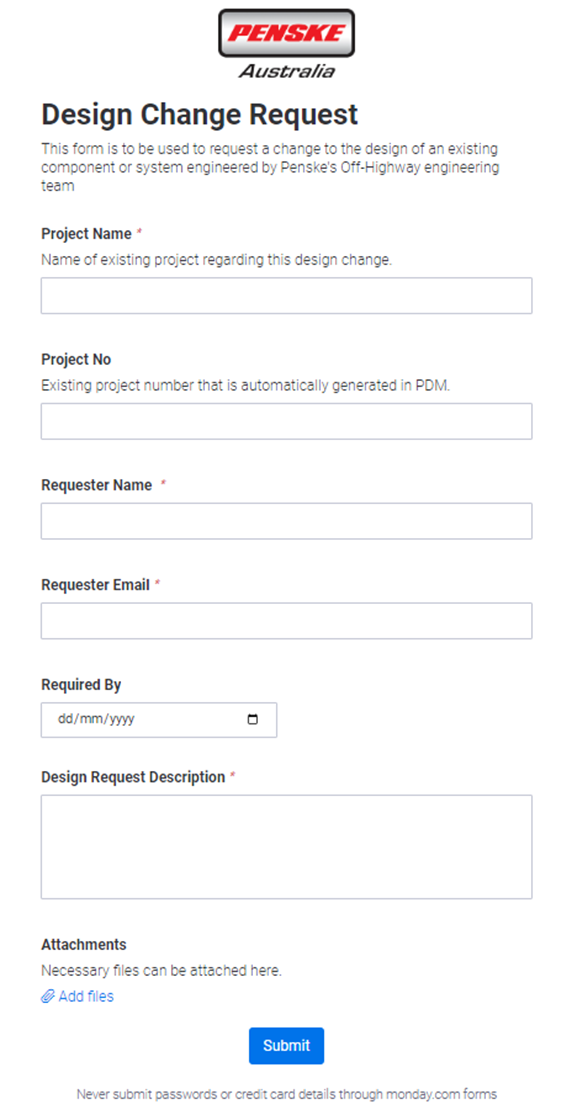The width and height of the screenshot is (572, 1110).
Task: Click the Requester Email field label
Action: (x=95, y=585)
